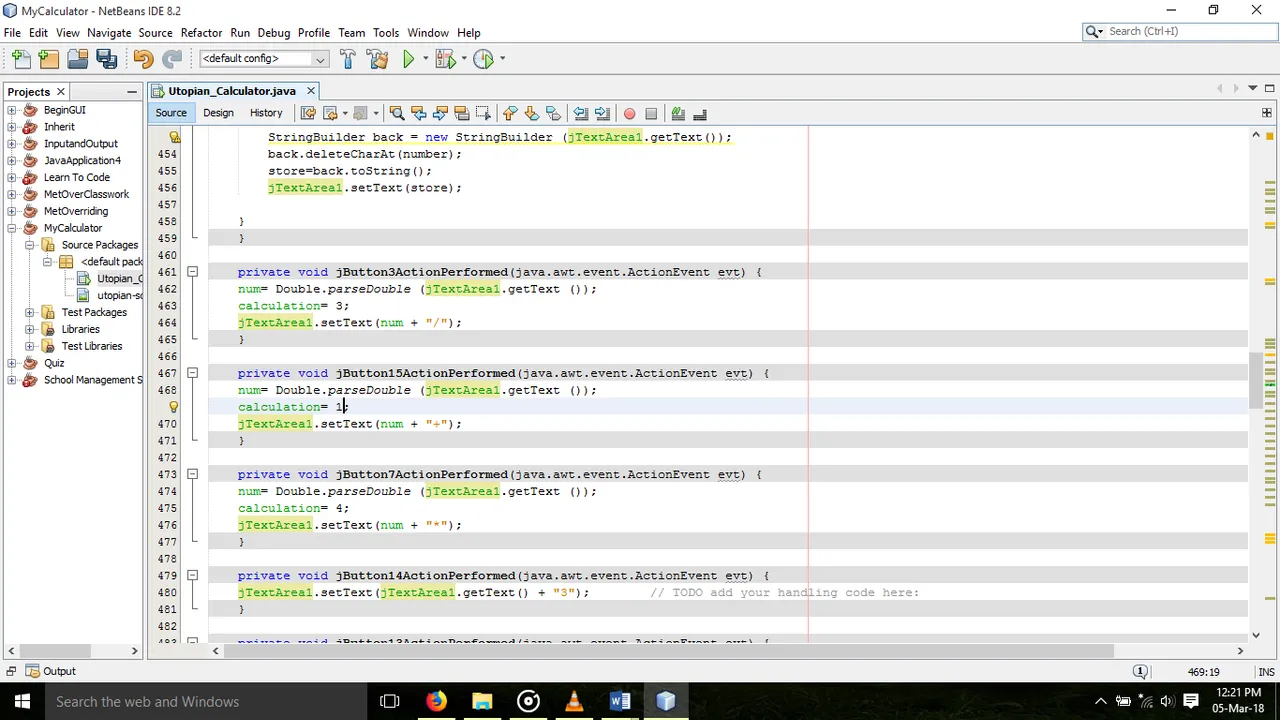Open the Source menu
The width and height of the screenshot is (1280, 720).
(155, 32)
